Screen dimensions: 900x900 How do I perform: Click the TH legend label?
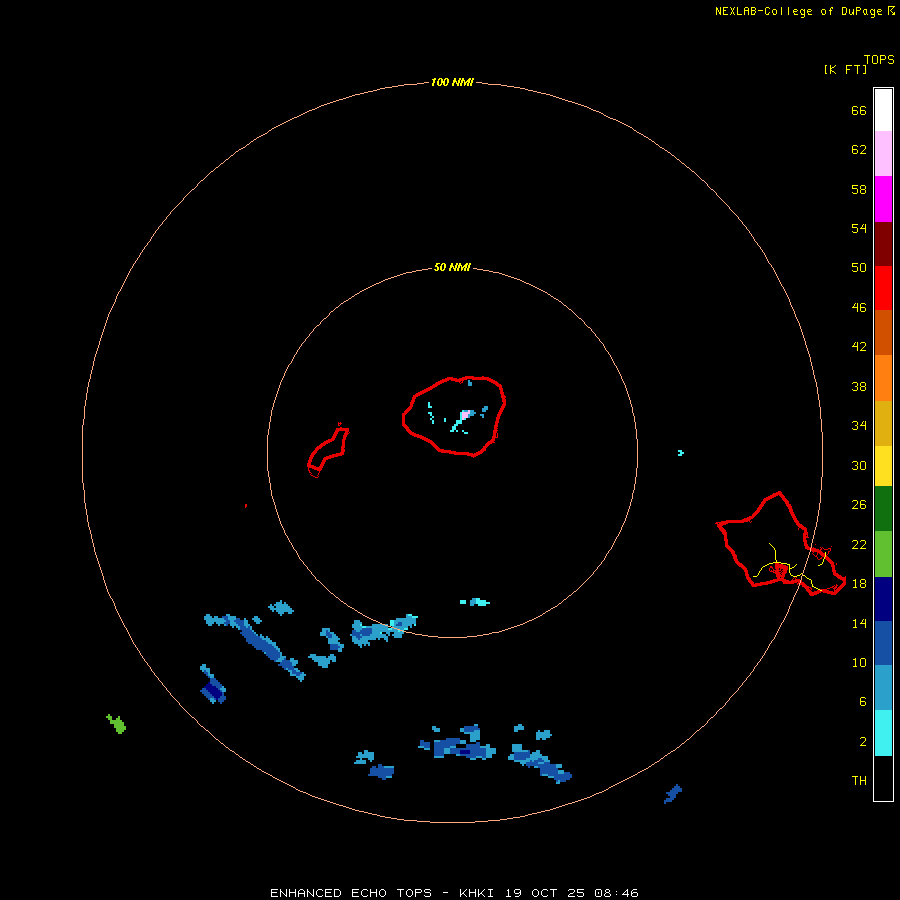(859, 781)
